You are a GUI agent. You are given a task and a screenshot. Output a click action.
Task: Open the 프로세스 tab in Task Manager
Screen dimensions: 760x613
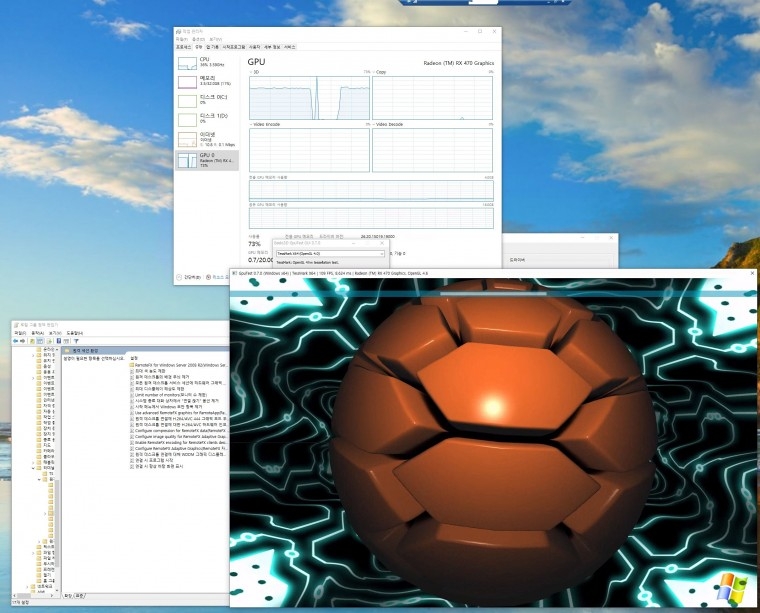pos(183,47)
